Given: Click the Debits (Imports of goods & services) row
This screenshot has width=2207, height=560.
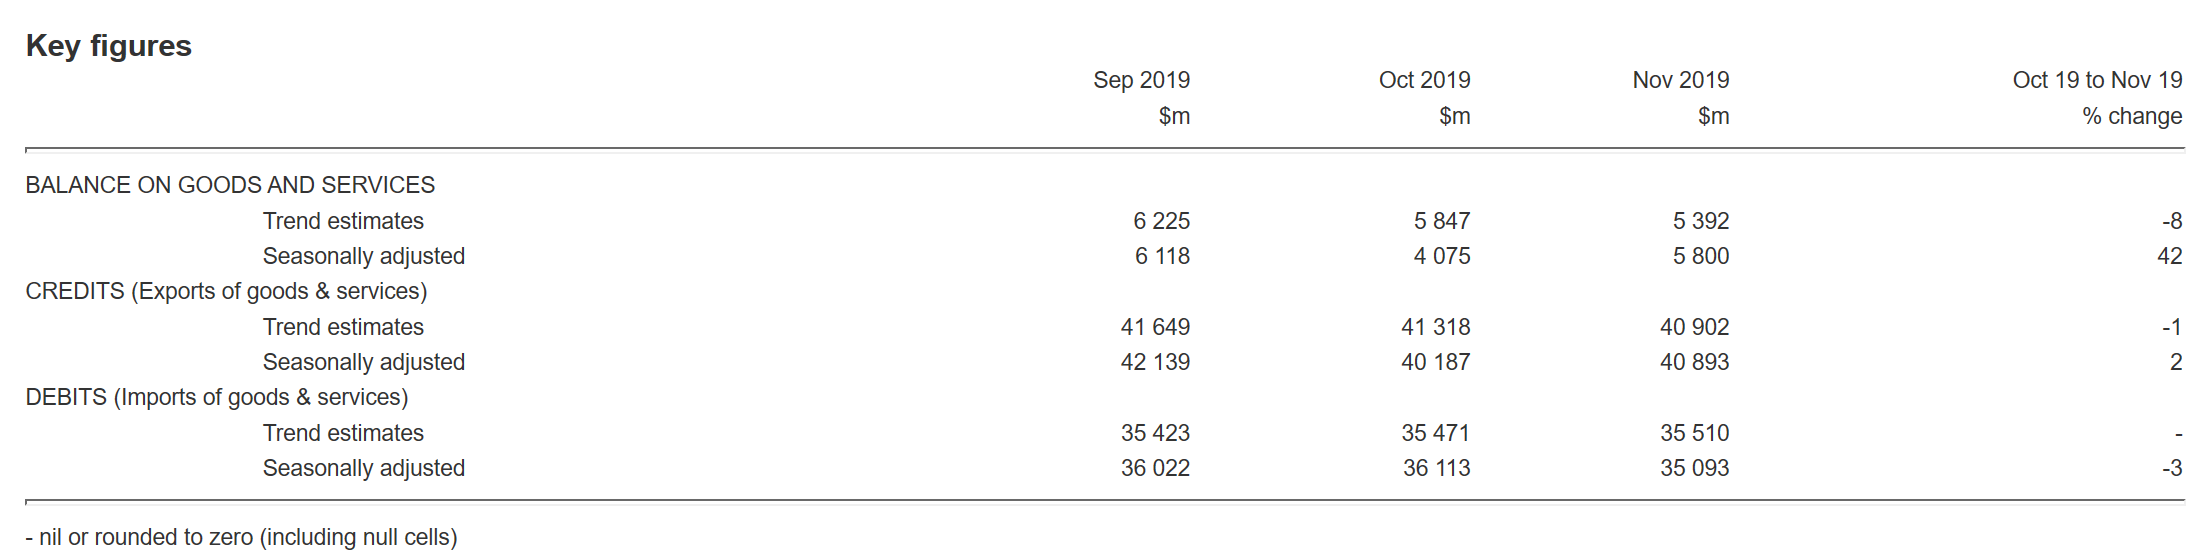Looking at the screenshot, I should tap(217, 397).
